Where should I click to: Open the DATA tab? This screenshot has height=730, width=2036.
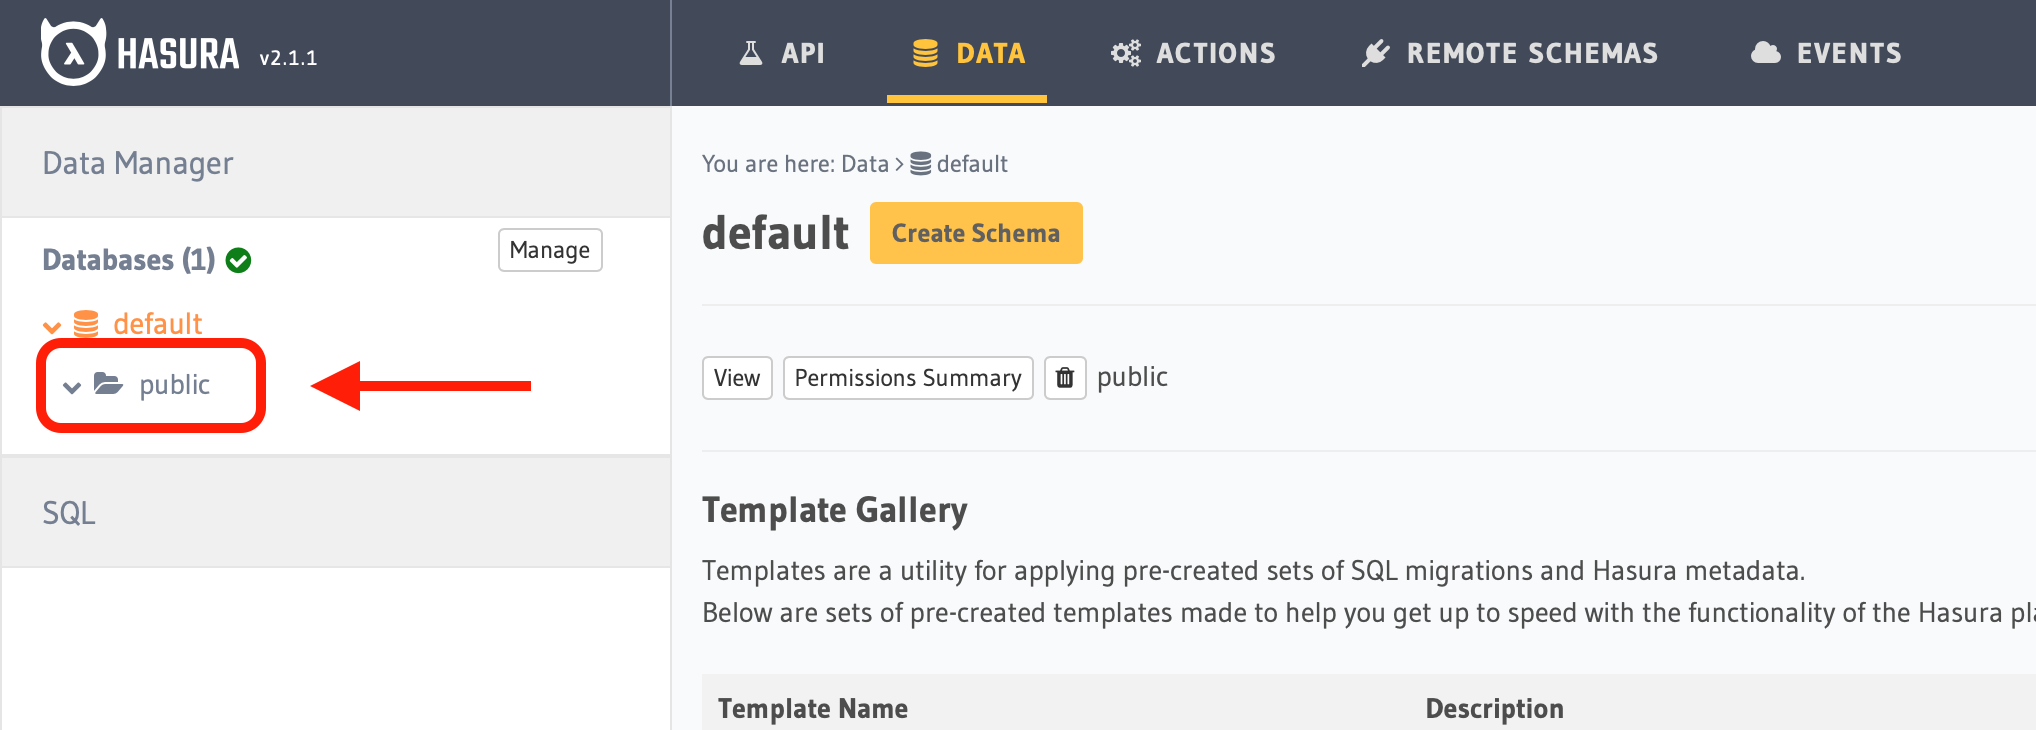(967, 53)
